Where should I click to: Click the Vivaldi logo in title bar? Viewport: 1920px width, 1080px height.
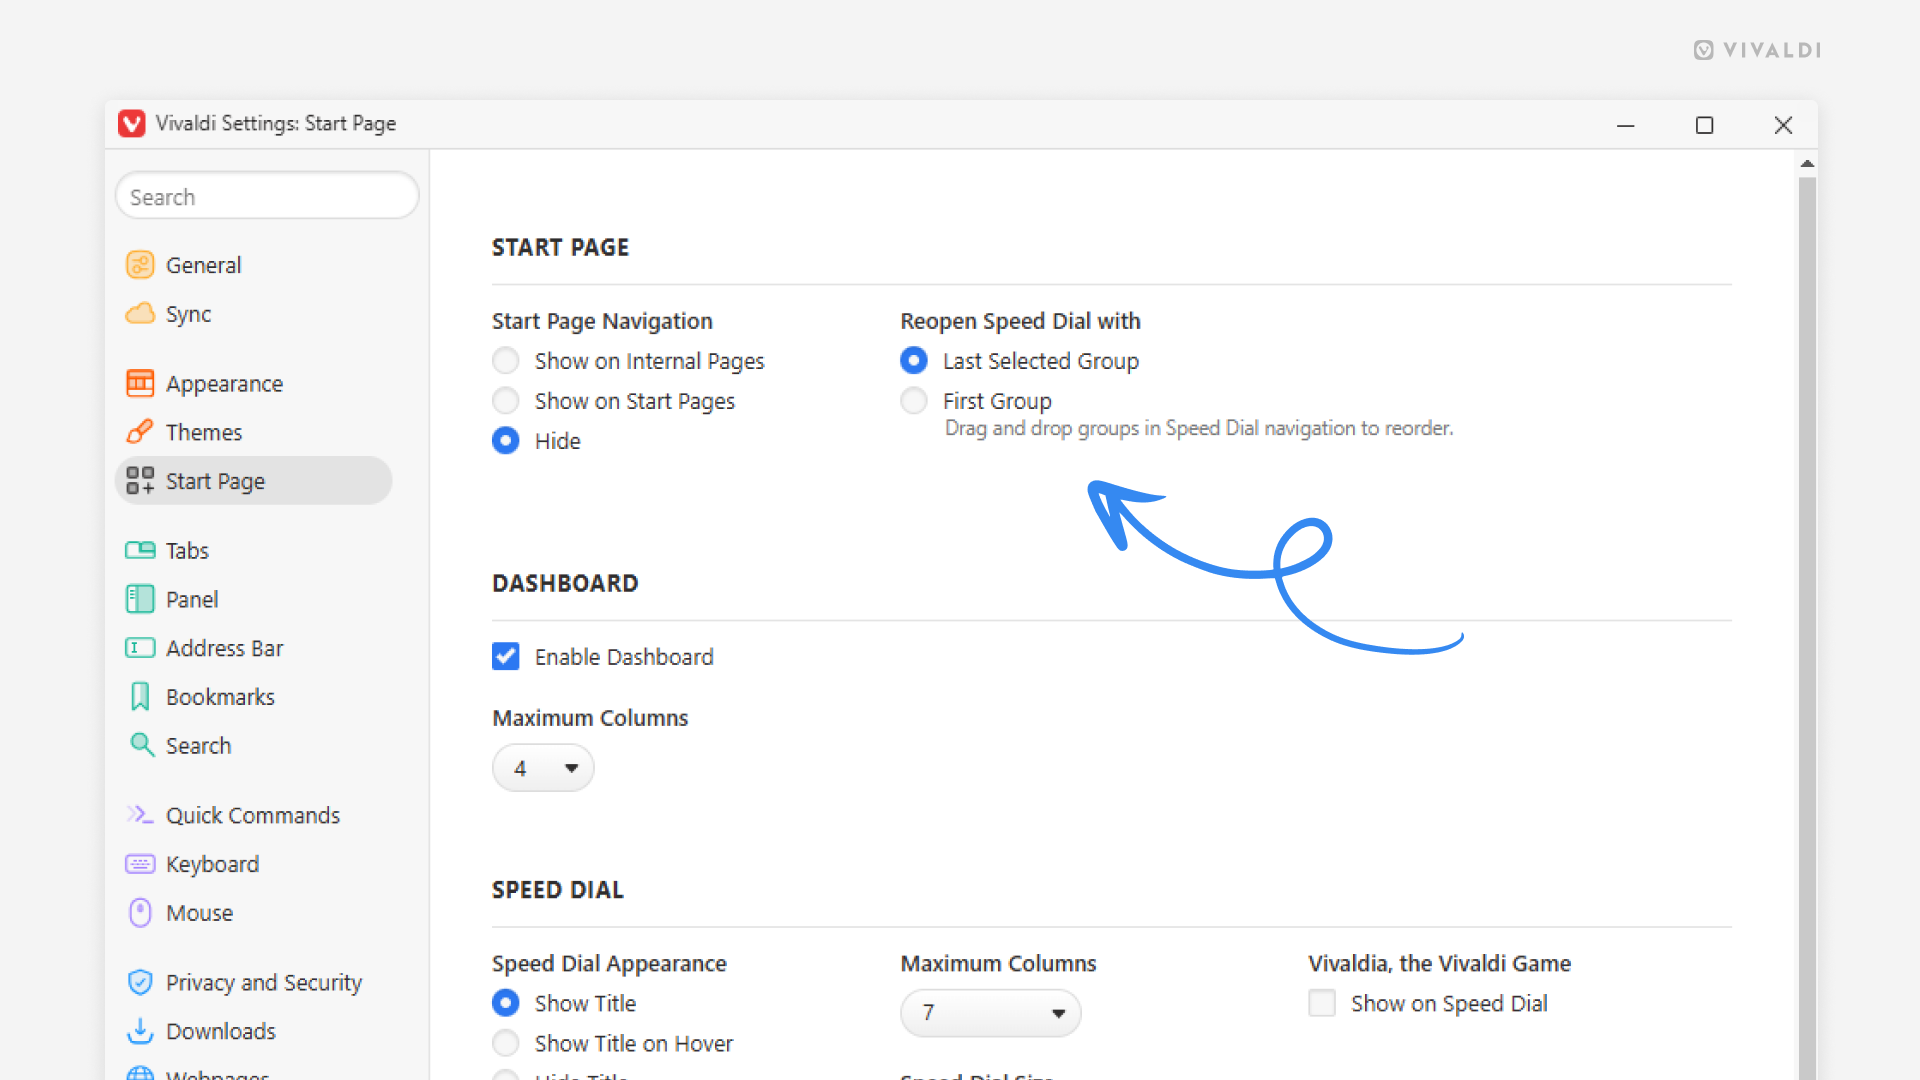tap(131, 123)
